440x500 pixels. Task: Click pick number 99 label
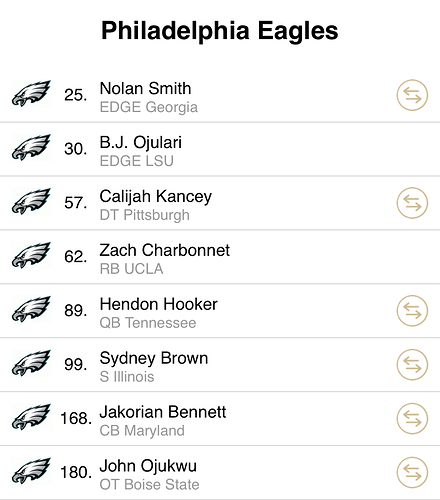[76, 364]
